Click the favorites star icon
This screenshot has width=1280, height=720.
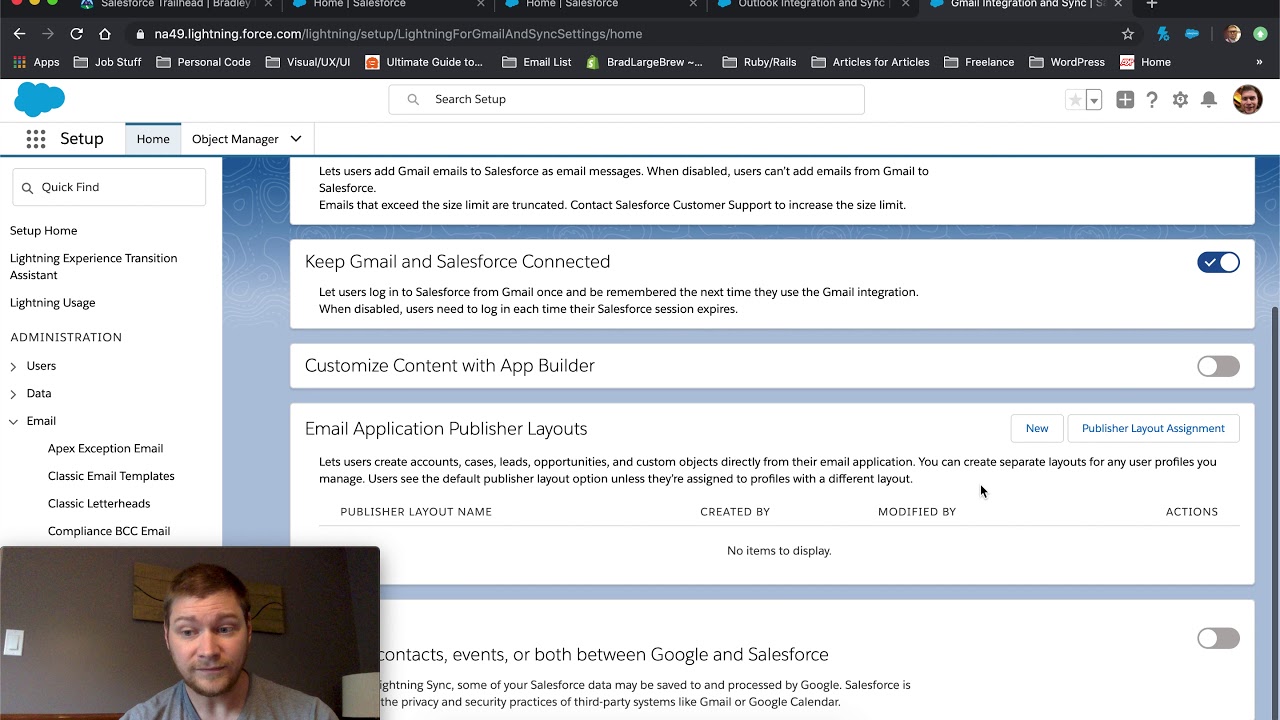coord(1075,100)
